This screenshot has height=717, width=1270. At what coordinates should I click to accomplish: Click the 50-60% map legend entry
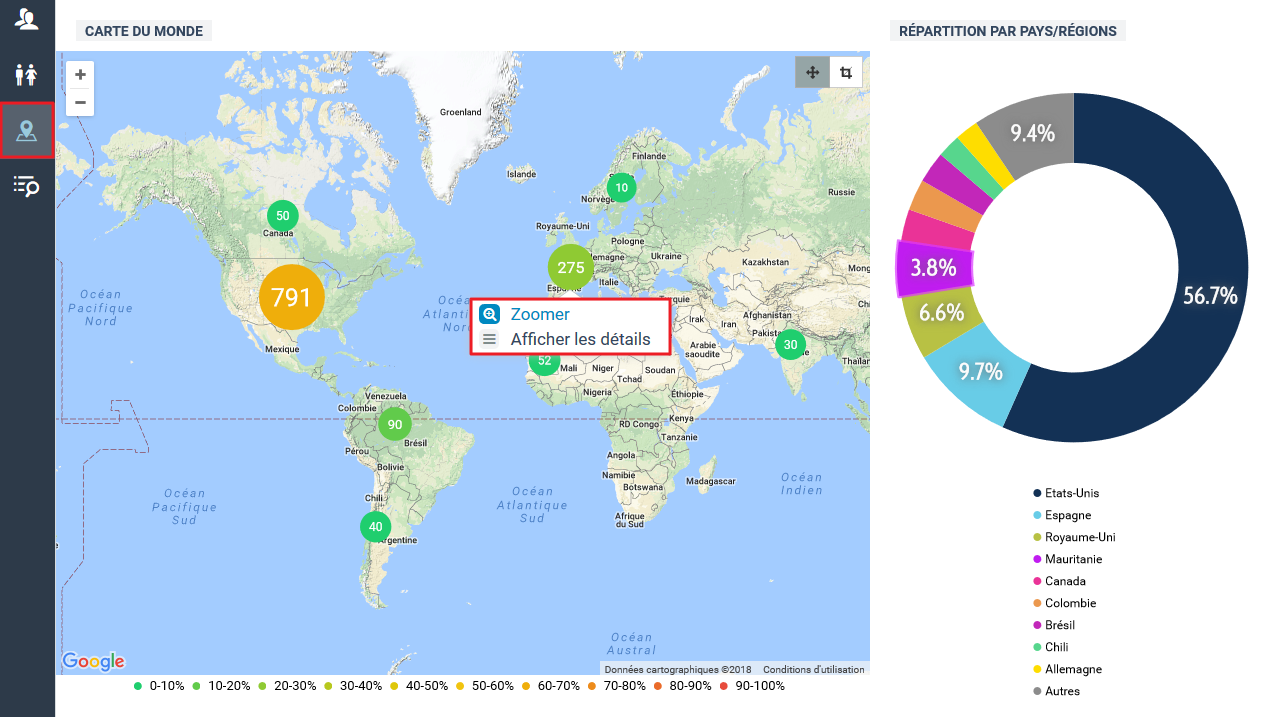(x=484, y=686)
